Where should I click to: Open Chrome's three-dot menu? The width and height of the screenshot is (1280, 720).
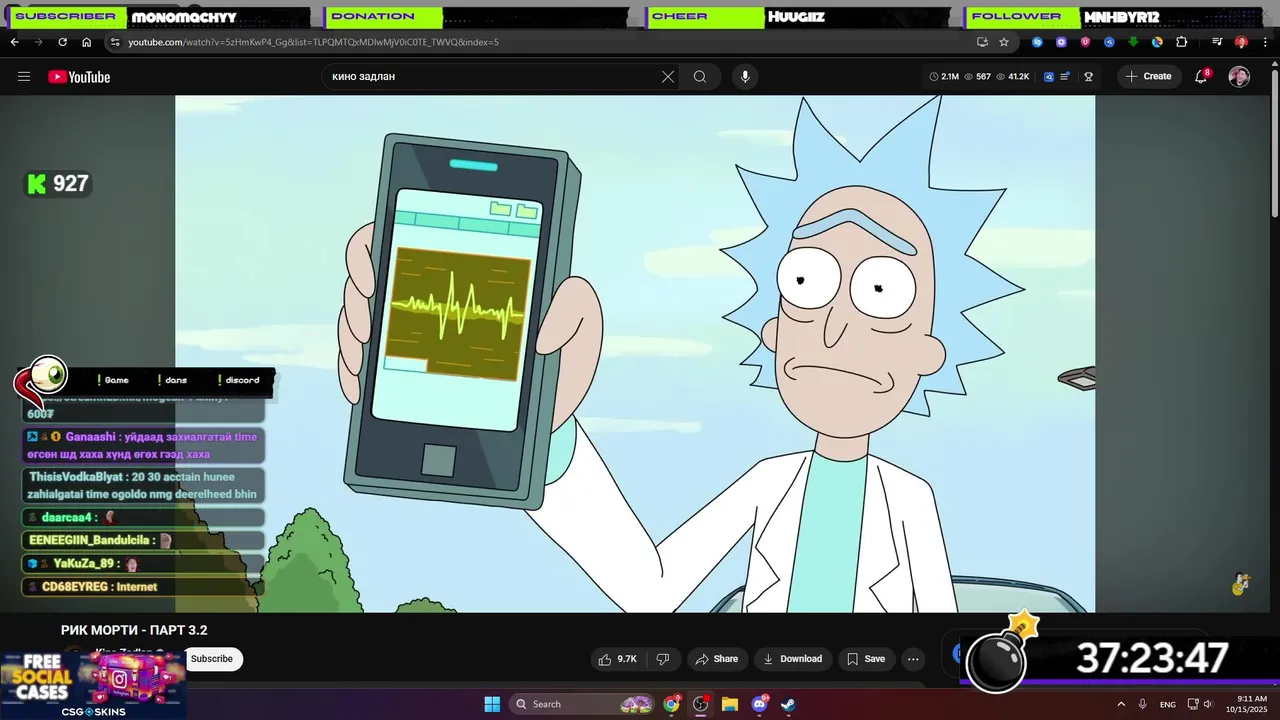coord(1265,42)
